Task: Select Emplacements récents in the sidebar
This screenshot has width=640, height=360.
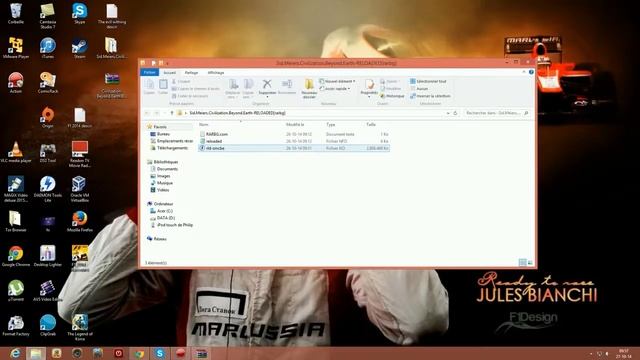Action: pos(171,141)
